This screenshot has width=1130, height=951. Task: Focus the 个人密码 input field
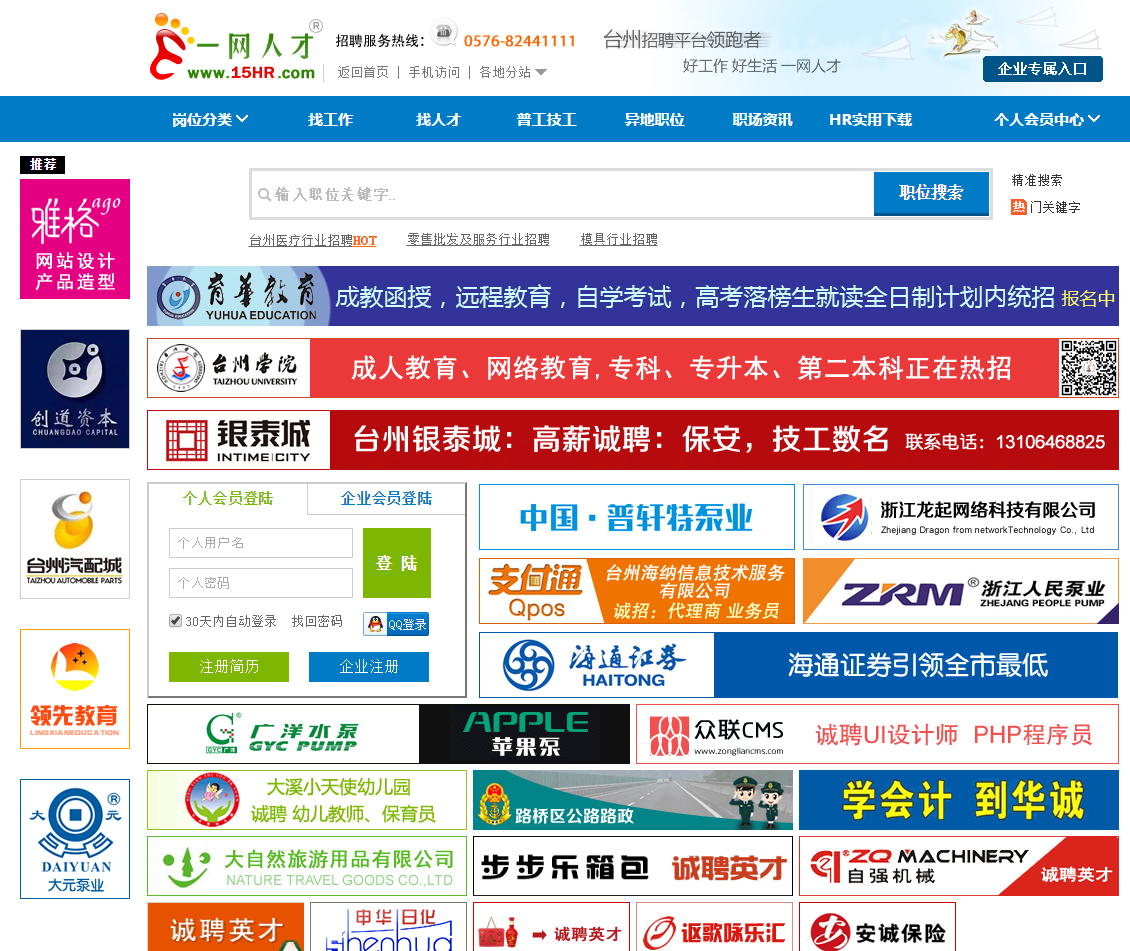point(261,583)
